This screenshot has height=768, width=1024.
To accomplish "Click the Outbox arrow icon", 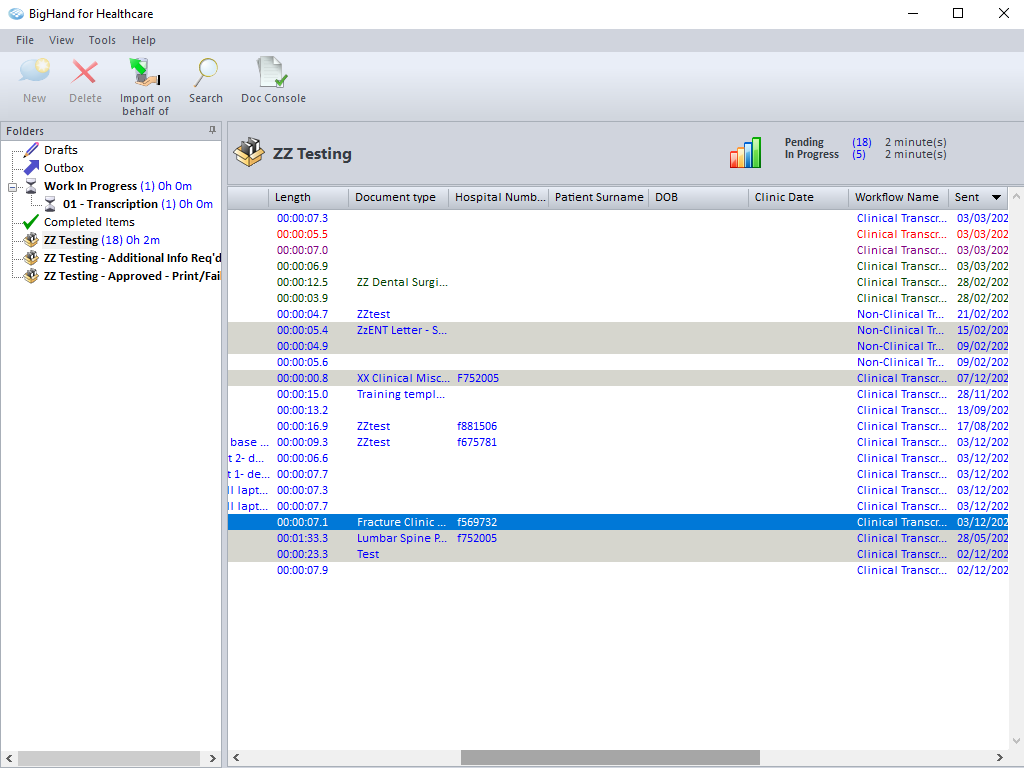I will click(x=31, y=168).
